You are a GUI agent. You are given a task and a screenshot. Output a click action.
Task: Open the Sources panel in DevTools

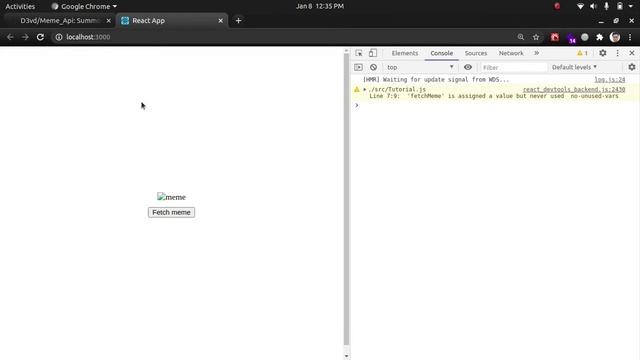[476, 53]
